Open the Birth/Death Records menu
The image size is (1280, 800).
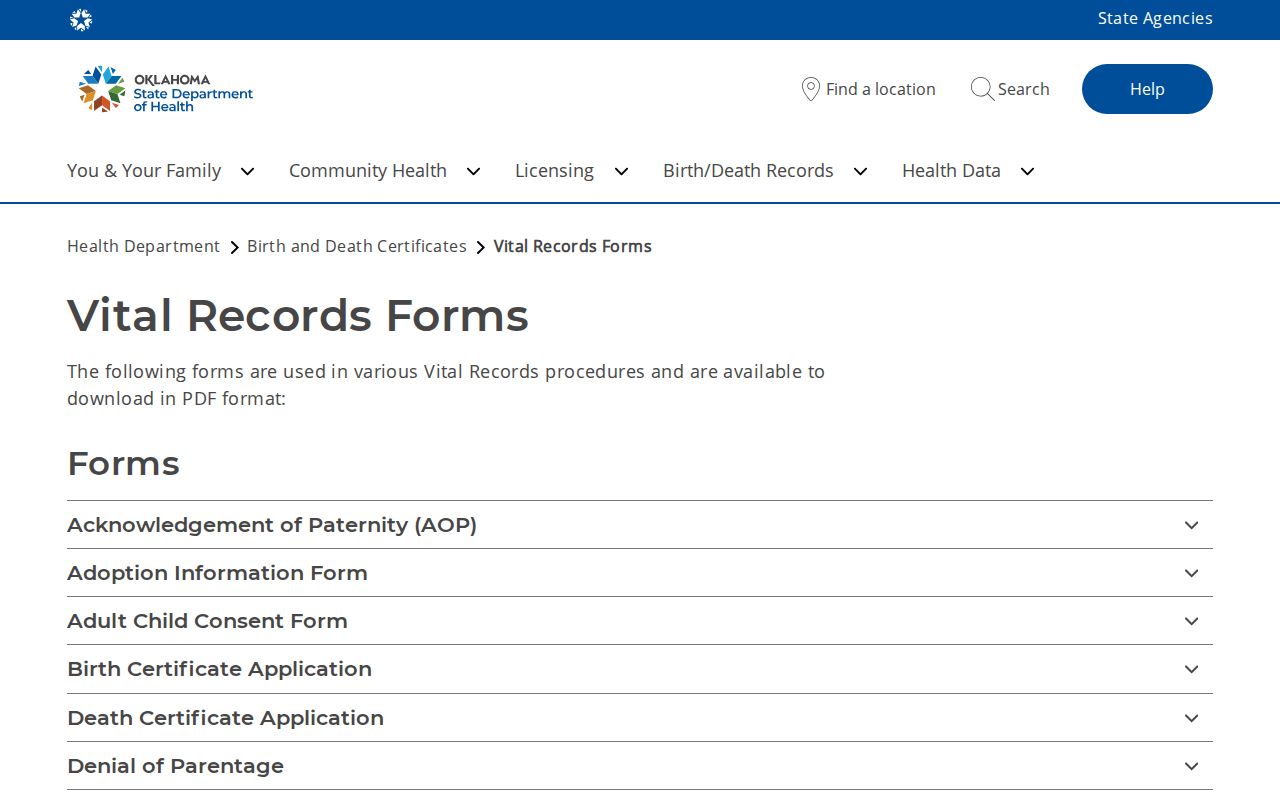pyautogui.click(x=748, y=171)
